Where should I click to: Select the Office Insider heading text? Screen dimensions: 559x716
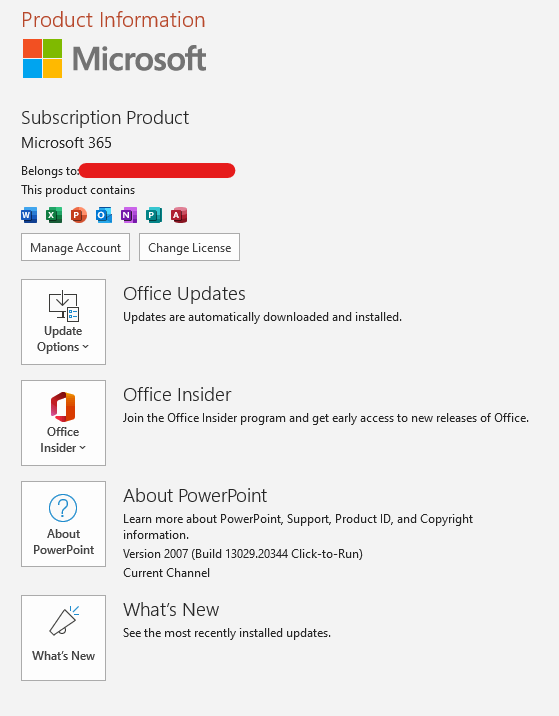(x=177, y=395)
